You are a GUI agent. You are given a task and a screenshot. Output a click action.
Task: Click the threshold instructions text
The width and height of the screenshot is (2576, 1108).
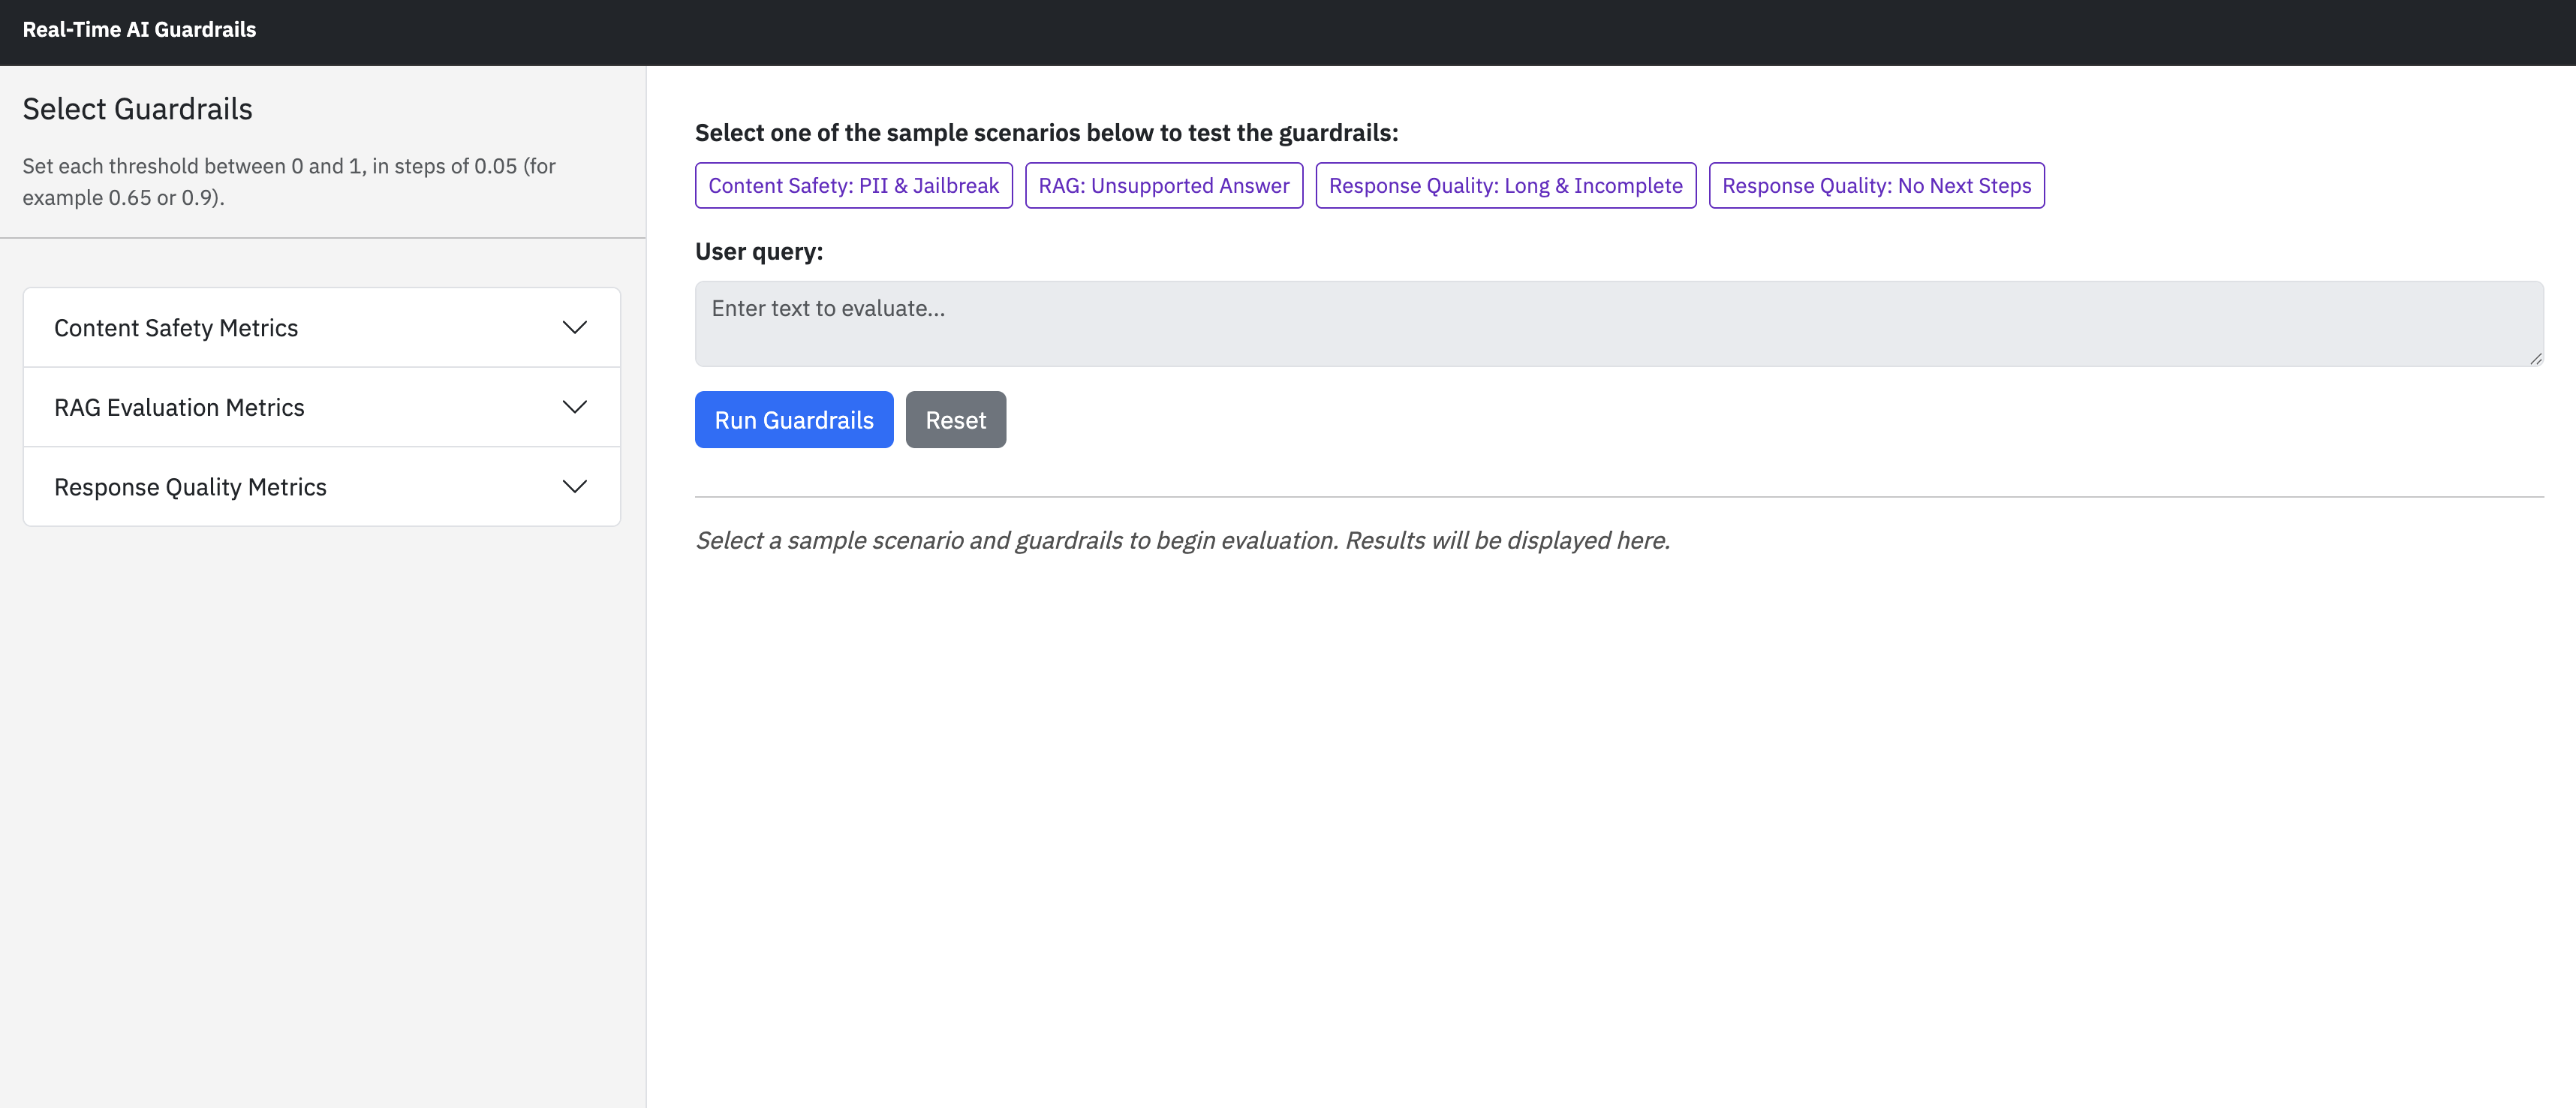click(289, 182)
